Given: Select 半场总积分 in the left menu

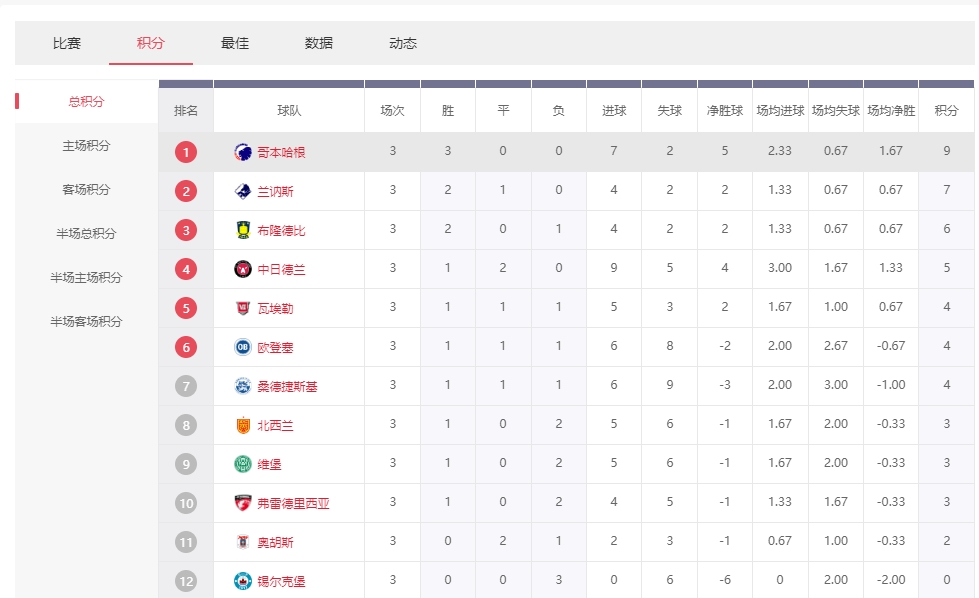Looking at the screenshot, I should (x=86, y=234).
